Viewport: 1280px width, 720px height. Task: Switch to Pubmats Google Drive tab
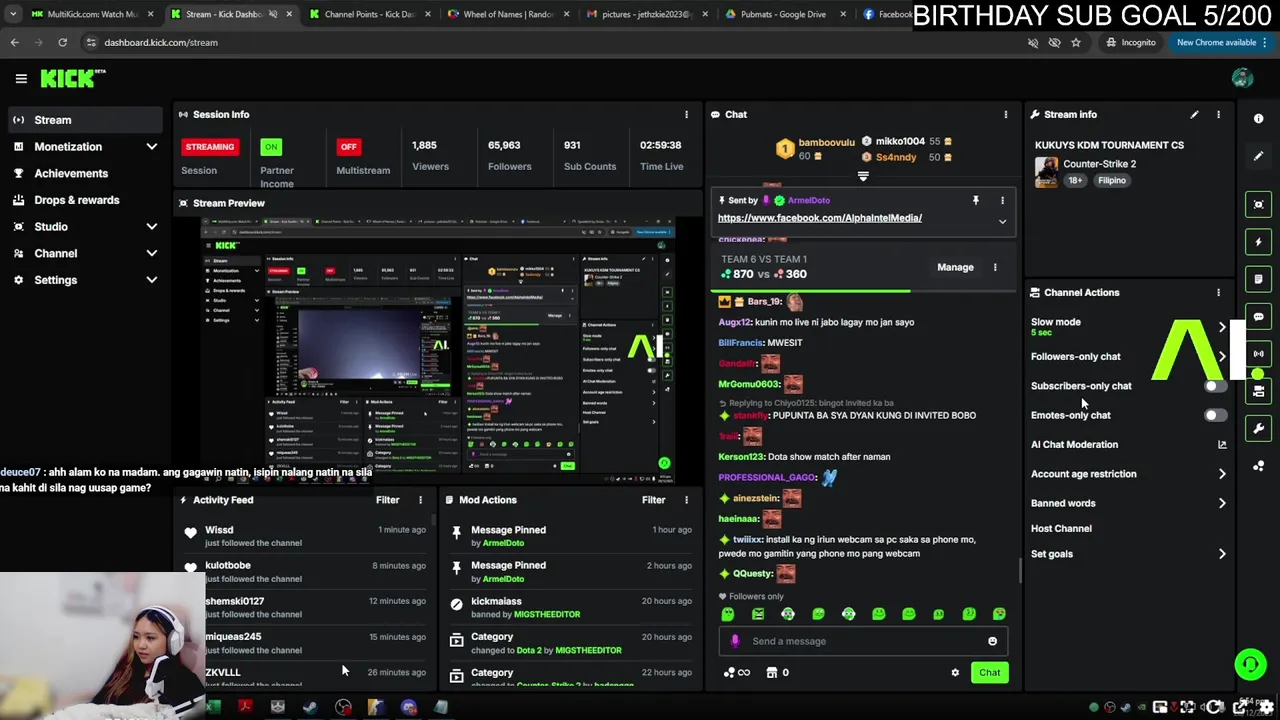pos(783,14)
